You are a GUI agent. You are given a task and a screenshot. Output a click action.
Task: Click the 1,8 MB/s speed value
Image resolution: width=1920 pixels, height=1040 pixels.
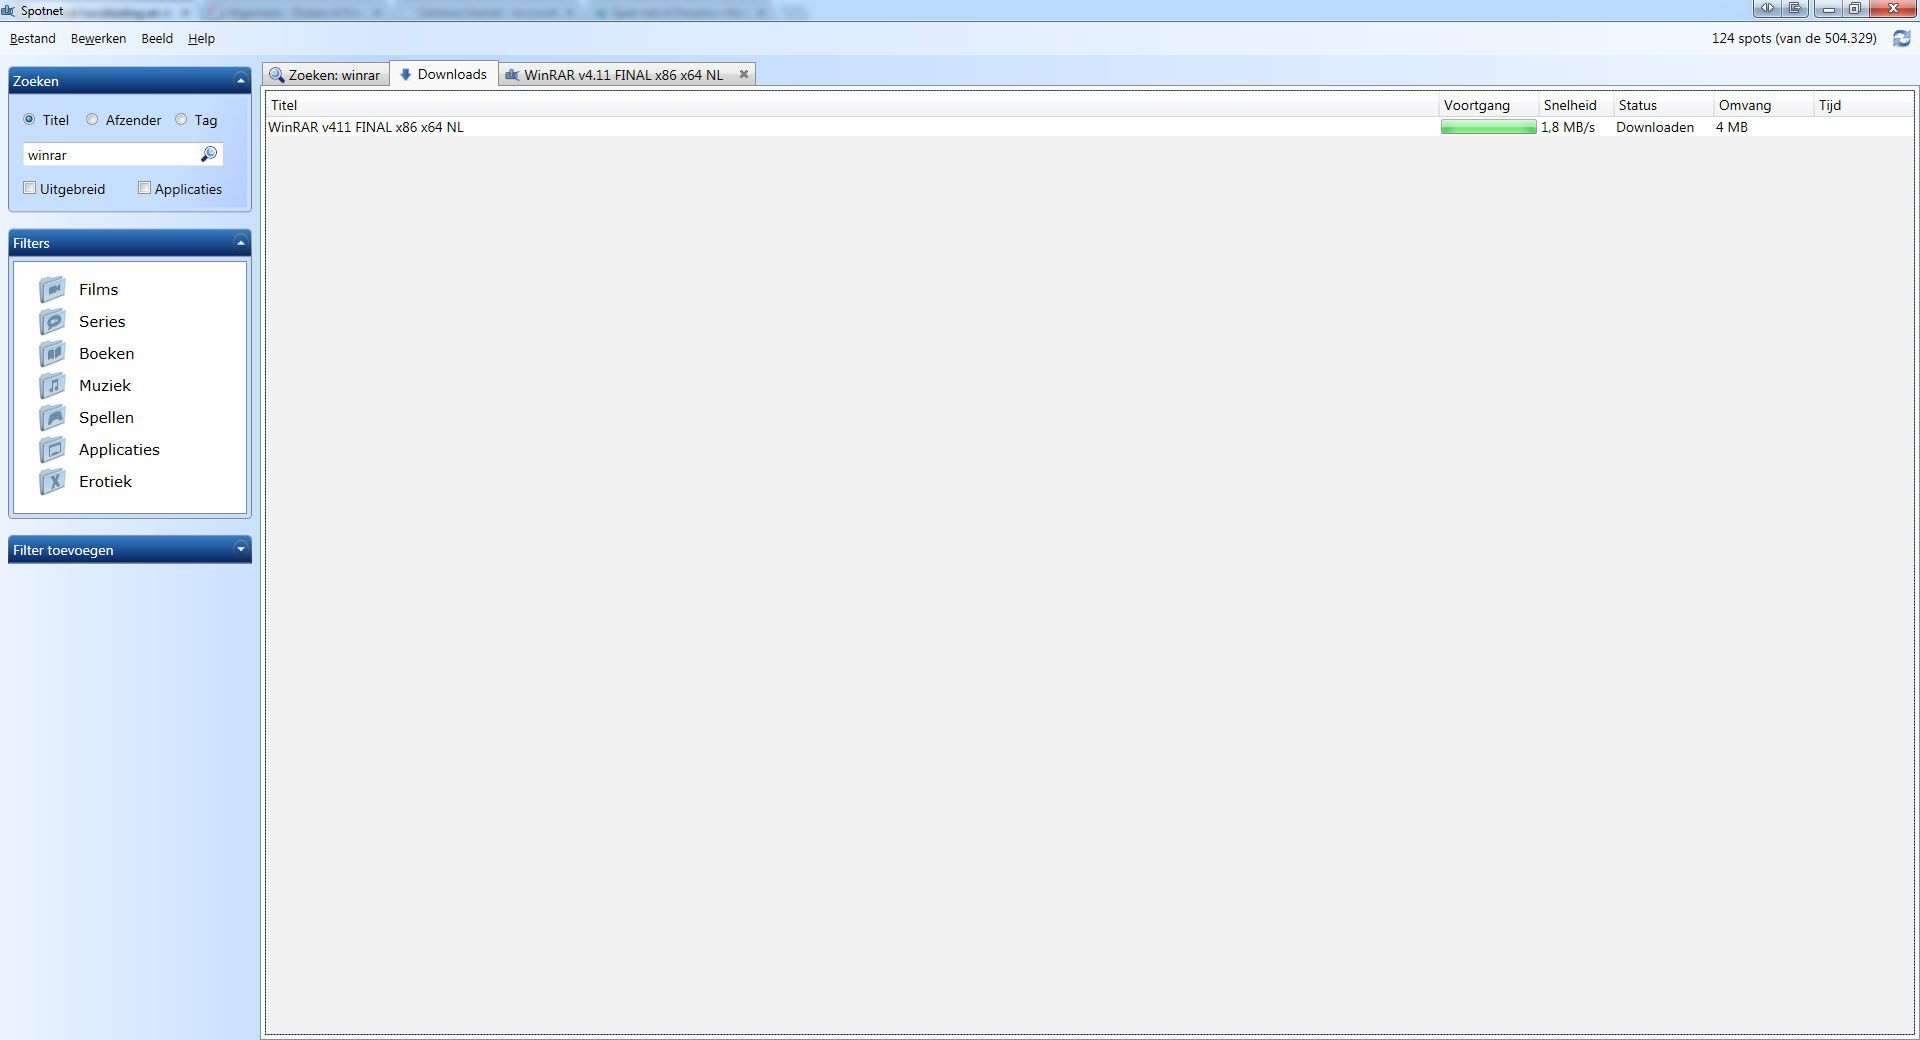tap(1568, 127)
